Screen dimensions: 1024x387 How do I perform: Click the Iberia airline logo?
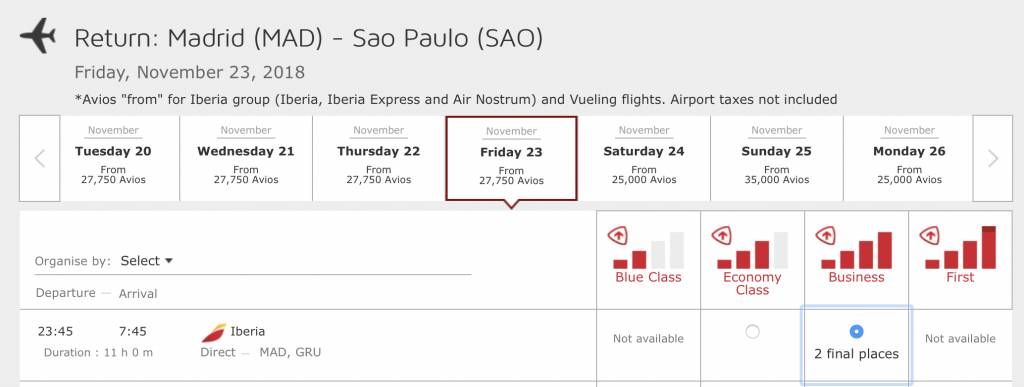pyautogui.click(x=214, y=333)
